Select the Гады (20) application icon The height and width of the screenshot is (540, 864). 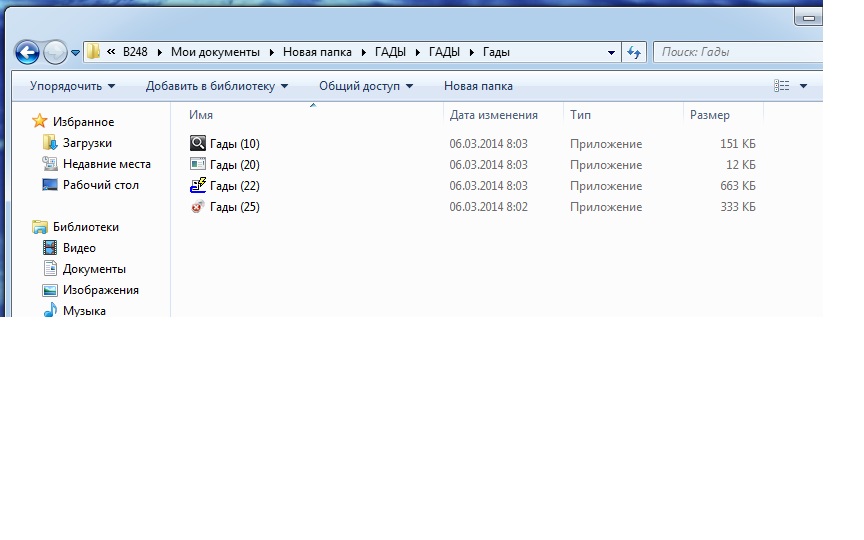(x=198, y=165)
